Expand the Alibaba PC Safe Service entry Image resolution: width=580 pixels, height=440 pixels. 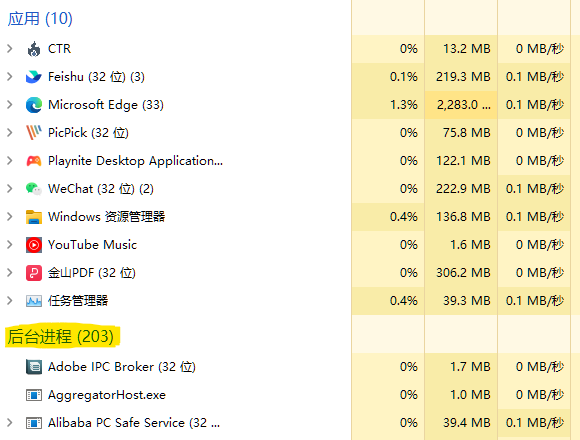(10, 423)
